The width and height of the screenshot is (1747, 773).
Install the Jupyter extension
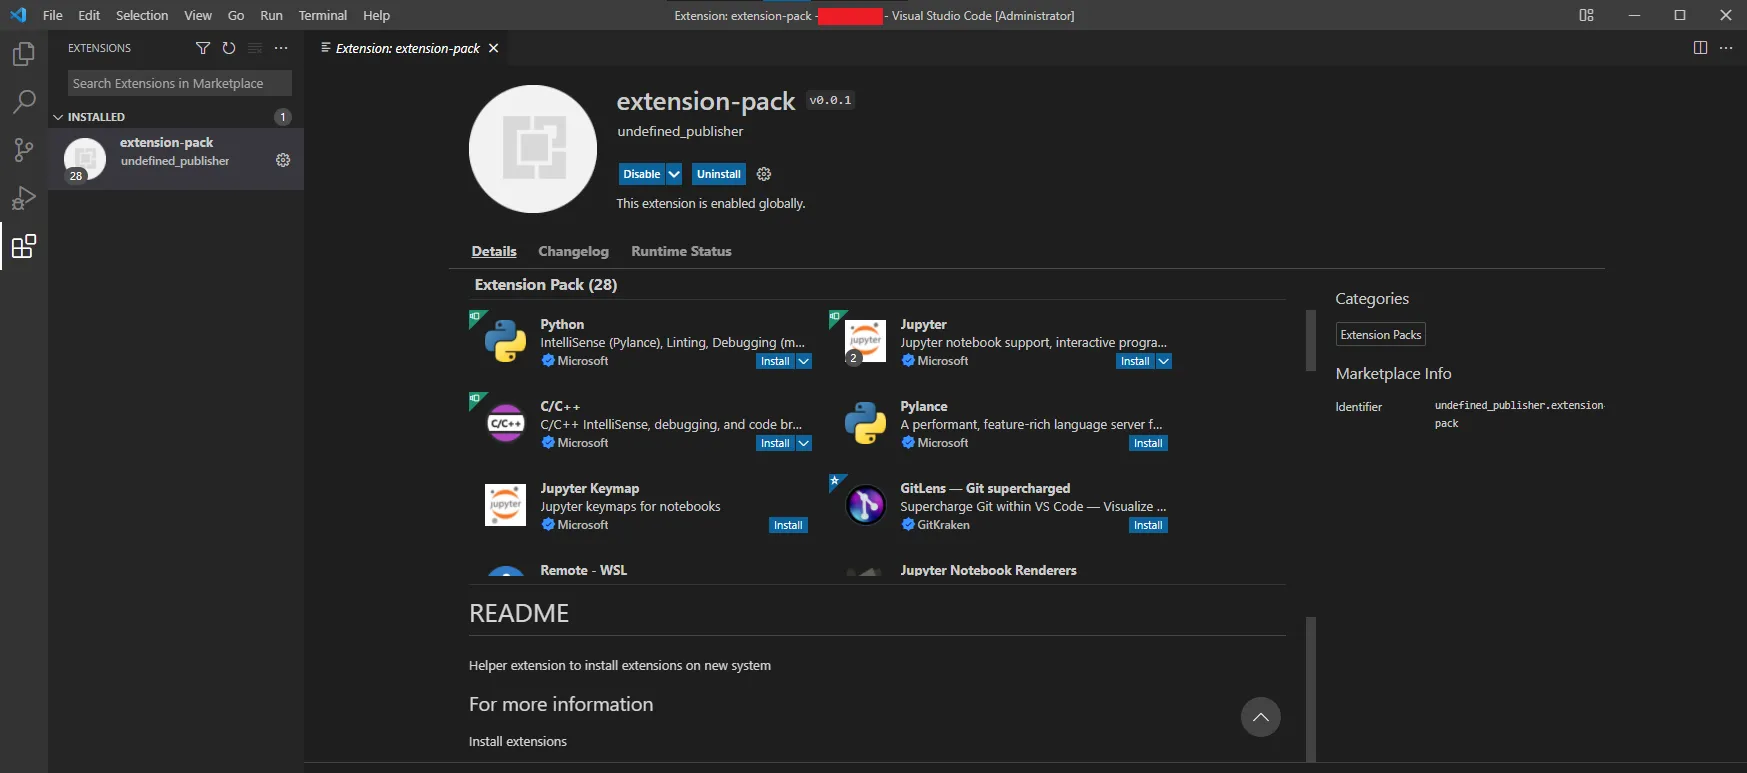pyautogui.click(x=1135, y=361)
